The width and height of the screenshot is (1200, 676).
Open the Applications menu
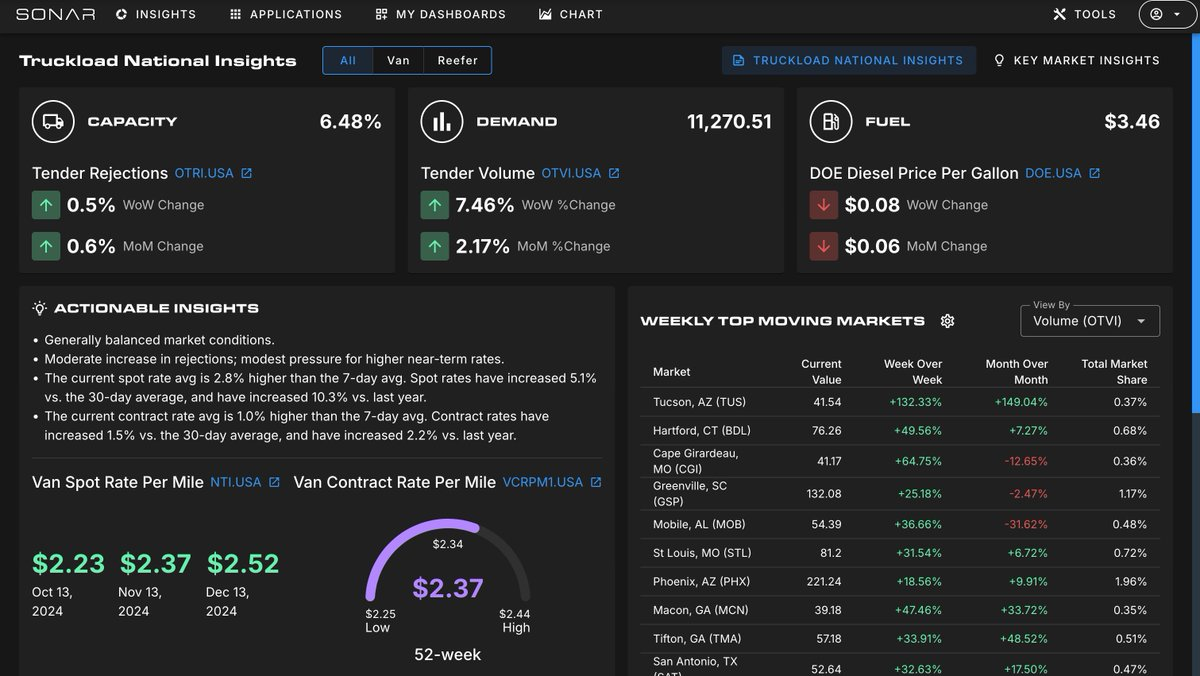pyautogui.click(x=285, y=14)
